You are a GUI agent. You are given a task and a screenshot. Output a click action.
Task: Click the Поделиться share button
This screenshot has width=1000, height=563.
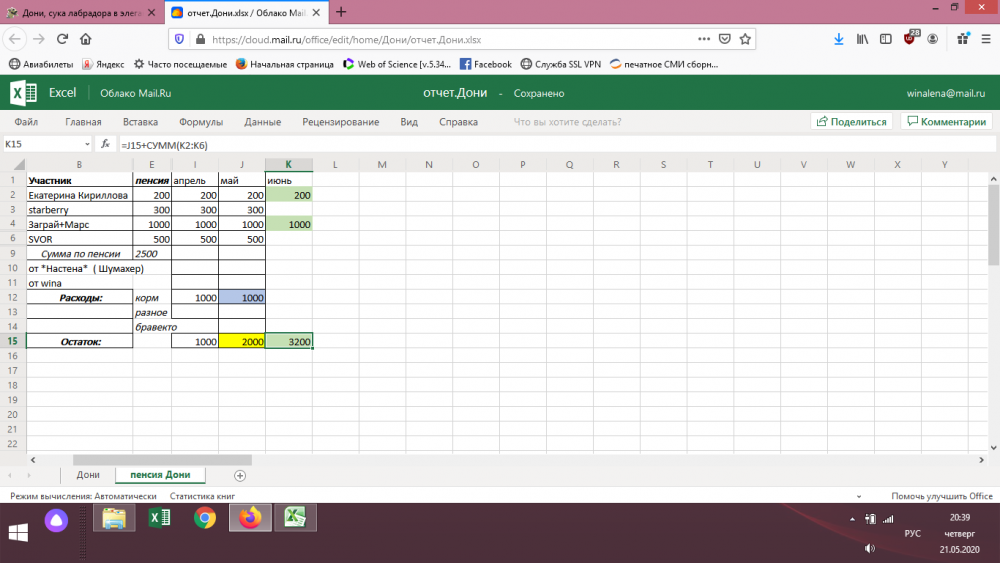click(851, 122)
